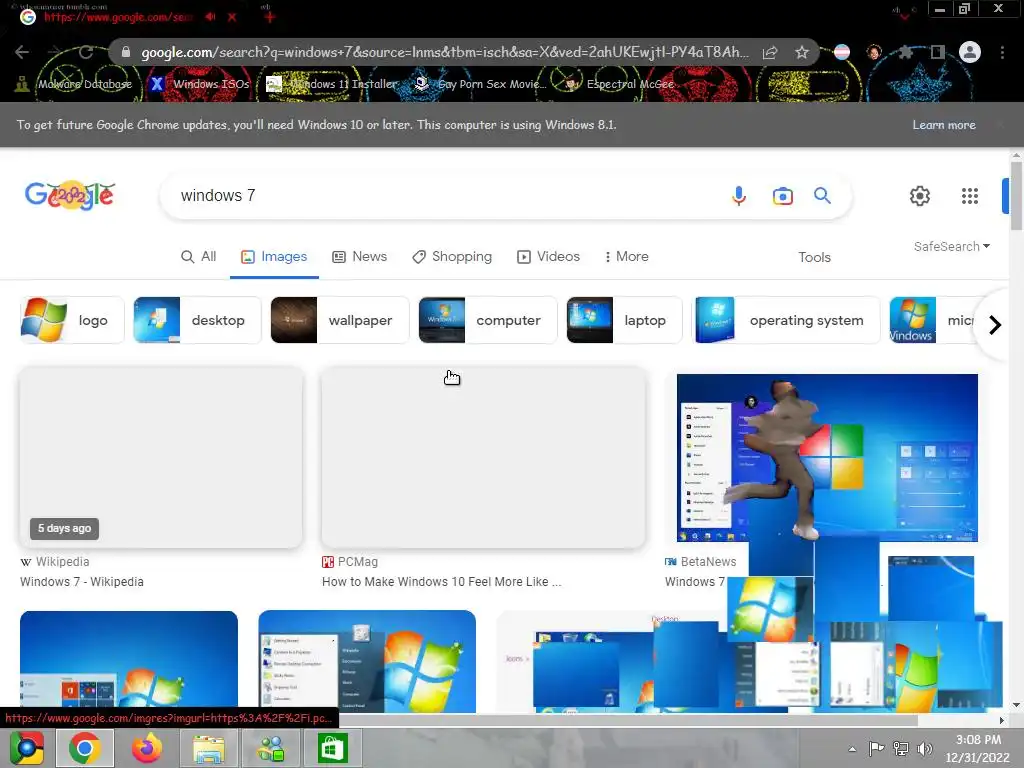Open Google quick settings gear
The image size is (1024, 768).
coord(920,195)
